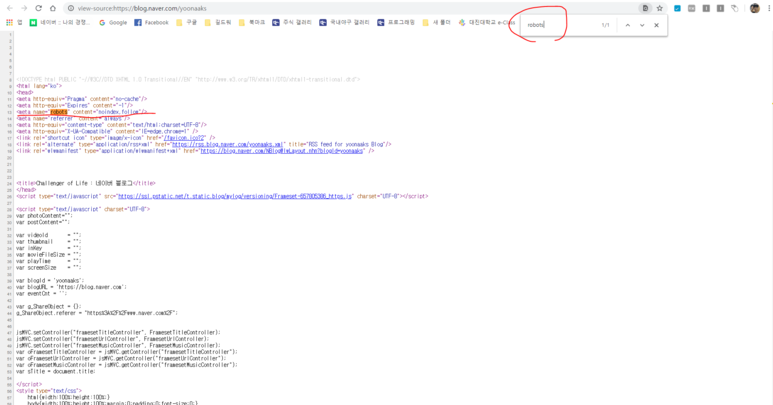The width and height of the screenshot is (773, 405).
Task: Open the Facebook bookmark
Action: click(151, 22)
